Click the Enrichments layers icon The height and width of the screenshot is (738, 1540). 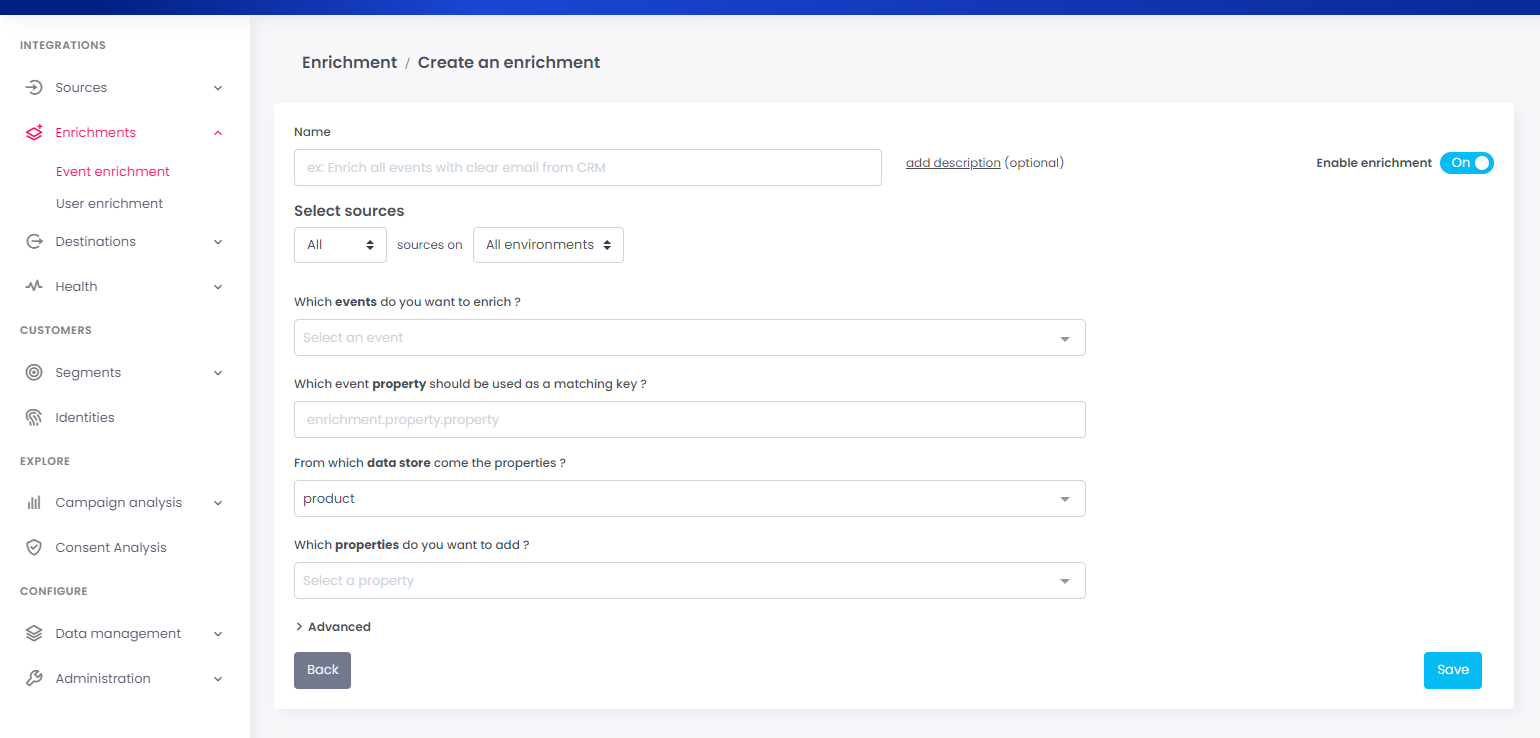point(34,133)
